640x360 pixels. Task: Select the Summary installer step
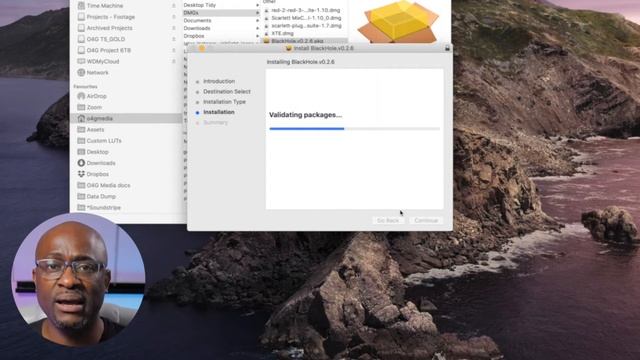pos(216,122)
